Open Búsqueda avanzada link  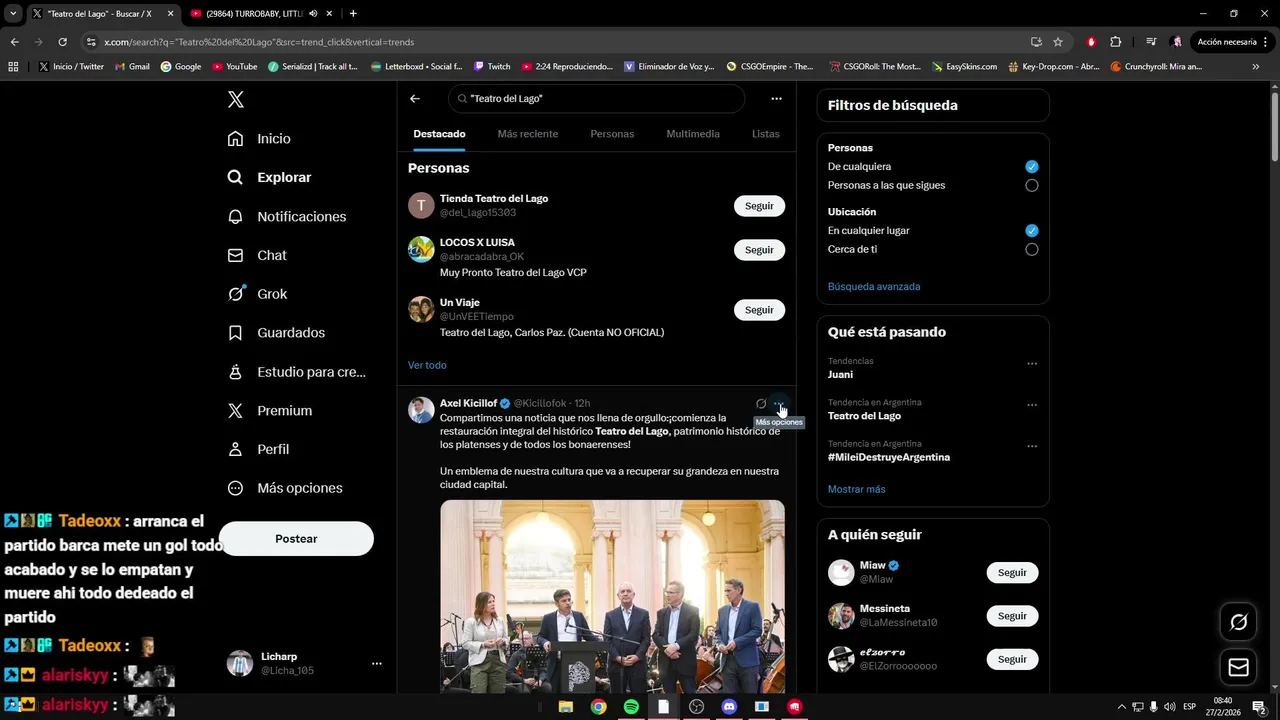[x=874, y=287]
